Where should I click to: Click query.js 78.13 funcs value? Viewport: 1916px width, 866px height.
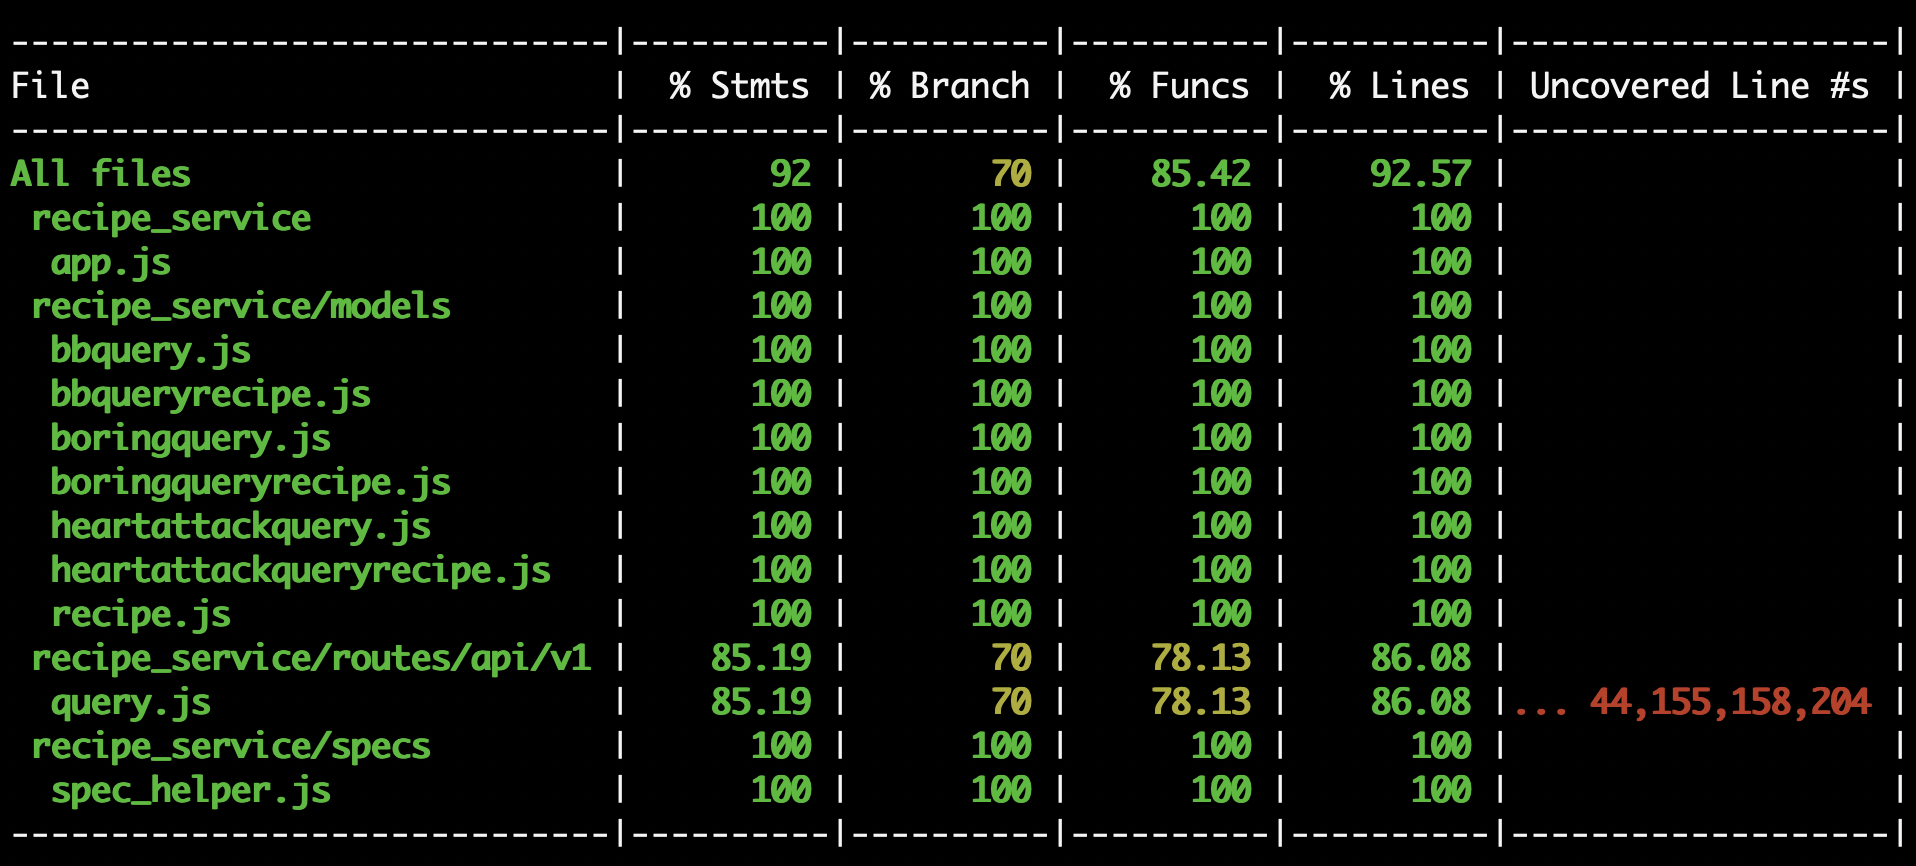coord(1200,702)
